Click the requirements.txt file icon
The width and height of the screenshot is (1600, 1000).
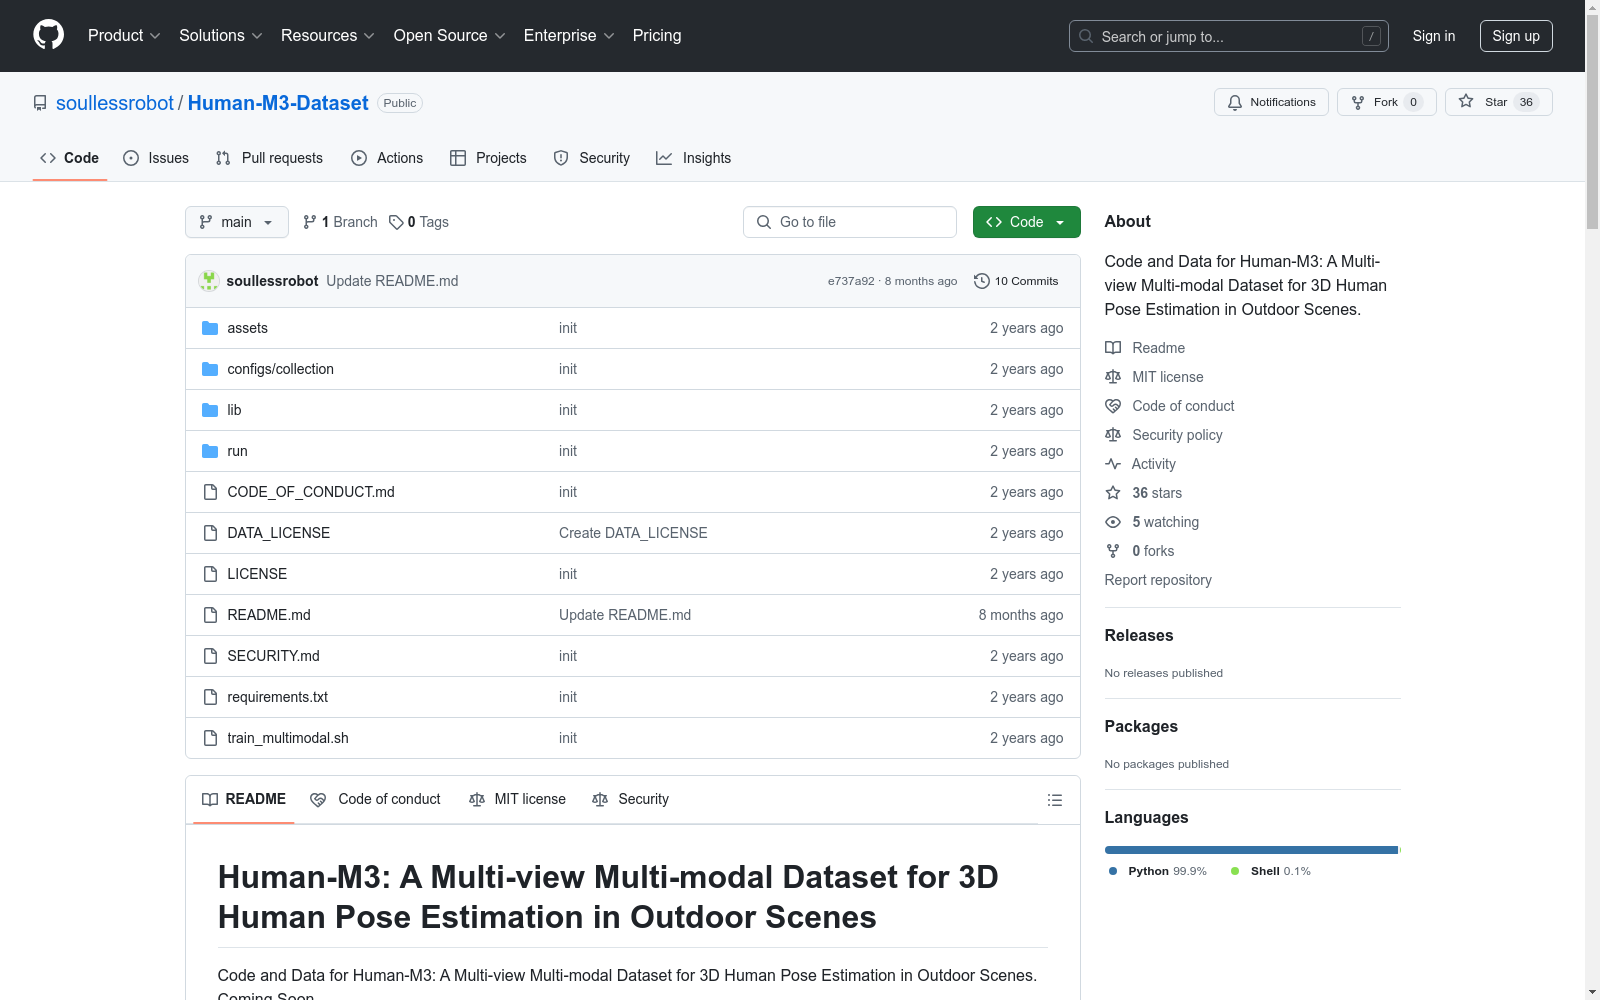click(x=210, y=697)
